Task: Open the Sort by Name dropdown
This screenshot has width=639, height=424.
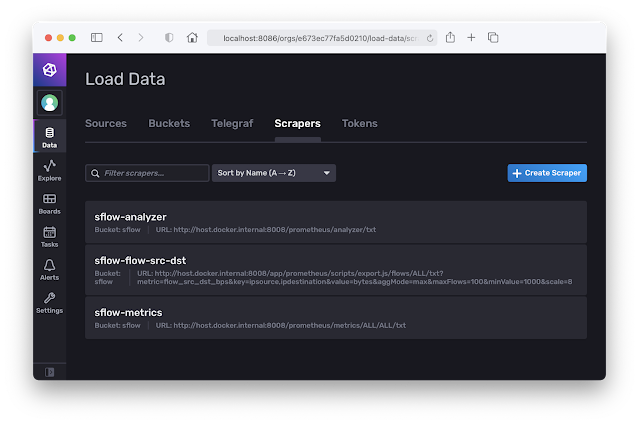Action: click(x=273, y=173)
